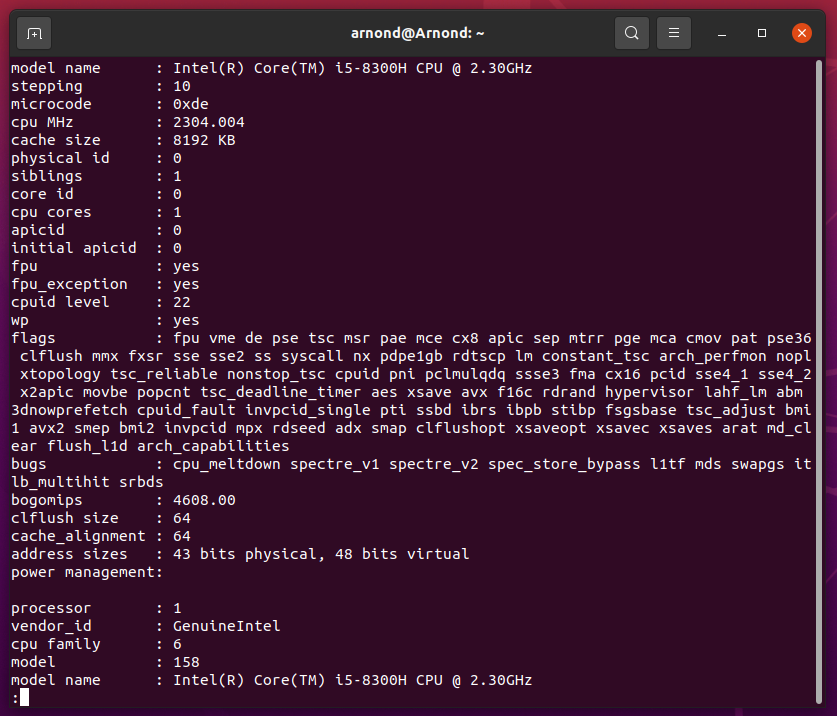837x716 pixels.
Task: Click the 'hypervisor' flag
Action: tap(649, 392)
